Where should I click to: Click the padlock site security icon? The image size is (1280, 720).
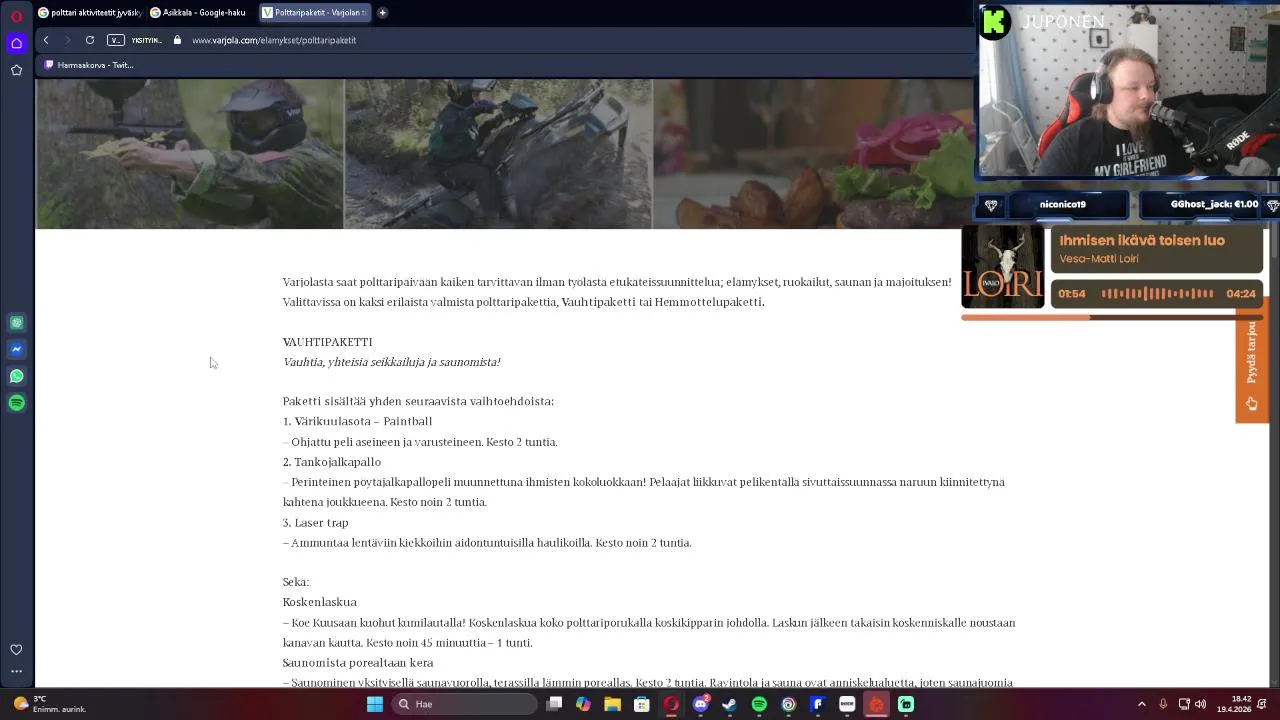[x=177, y=40]
